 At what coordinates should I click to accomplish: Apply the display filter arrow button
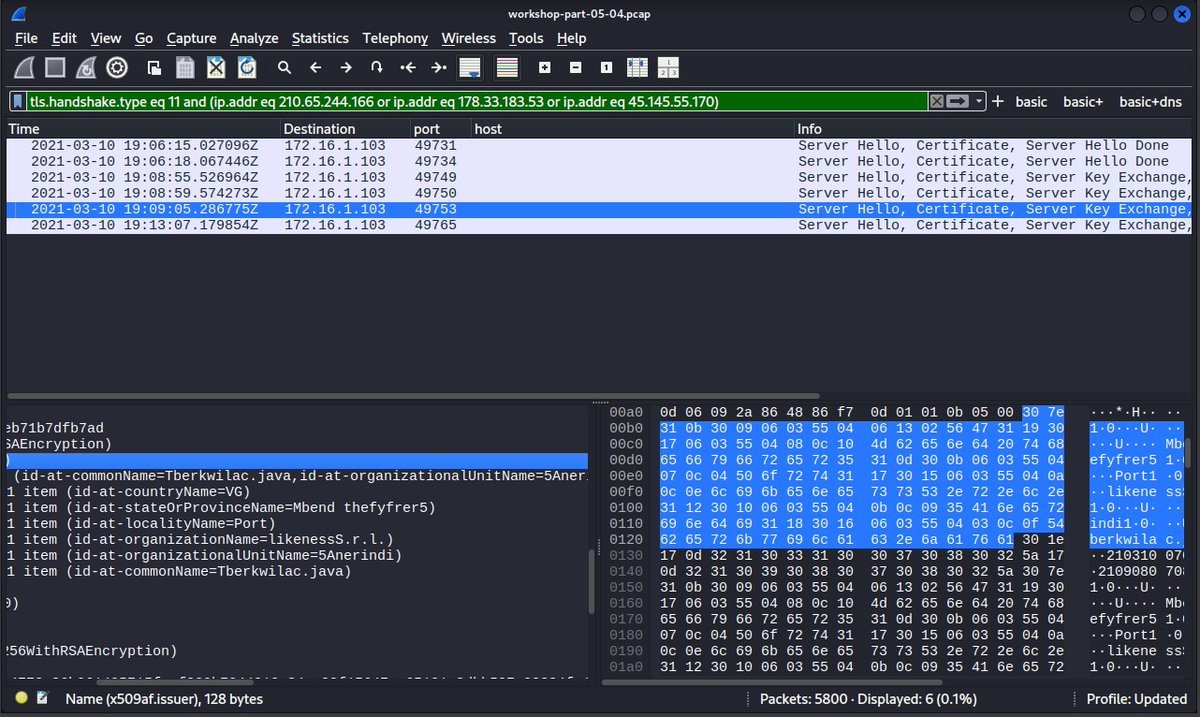pyautogui.click(x=958, y=101)
